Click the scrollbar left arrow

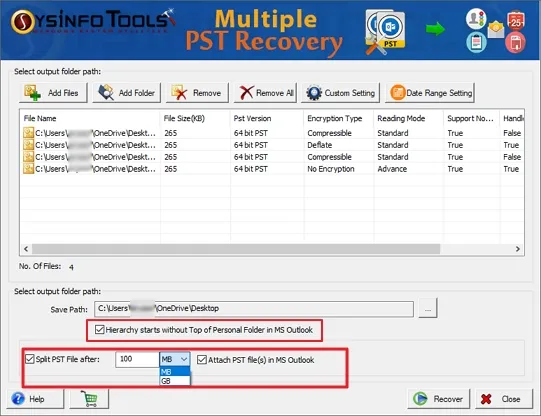[x=26, y=249]
